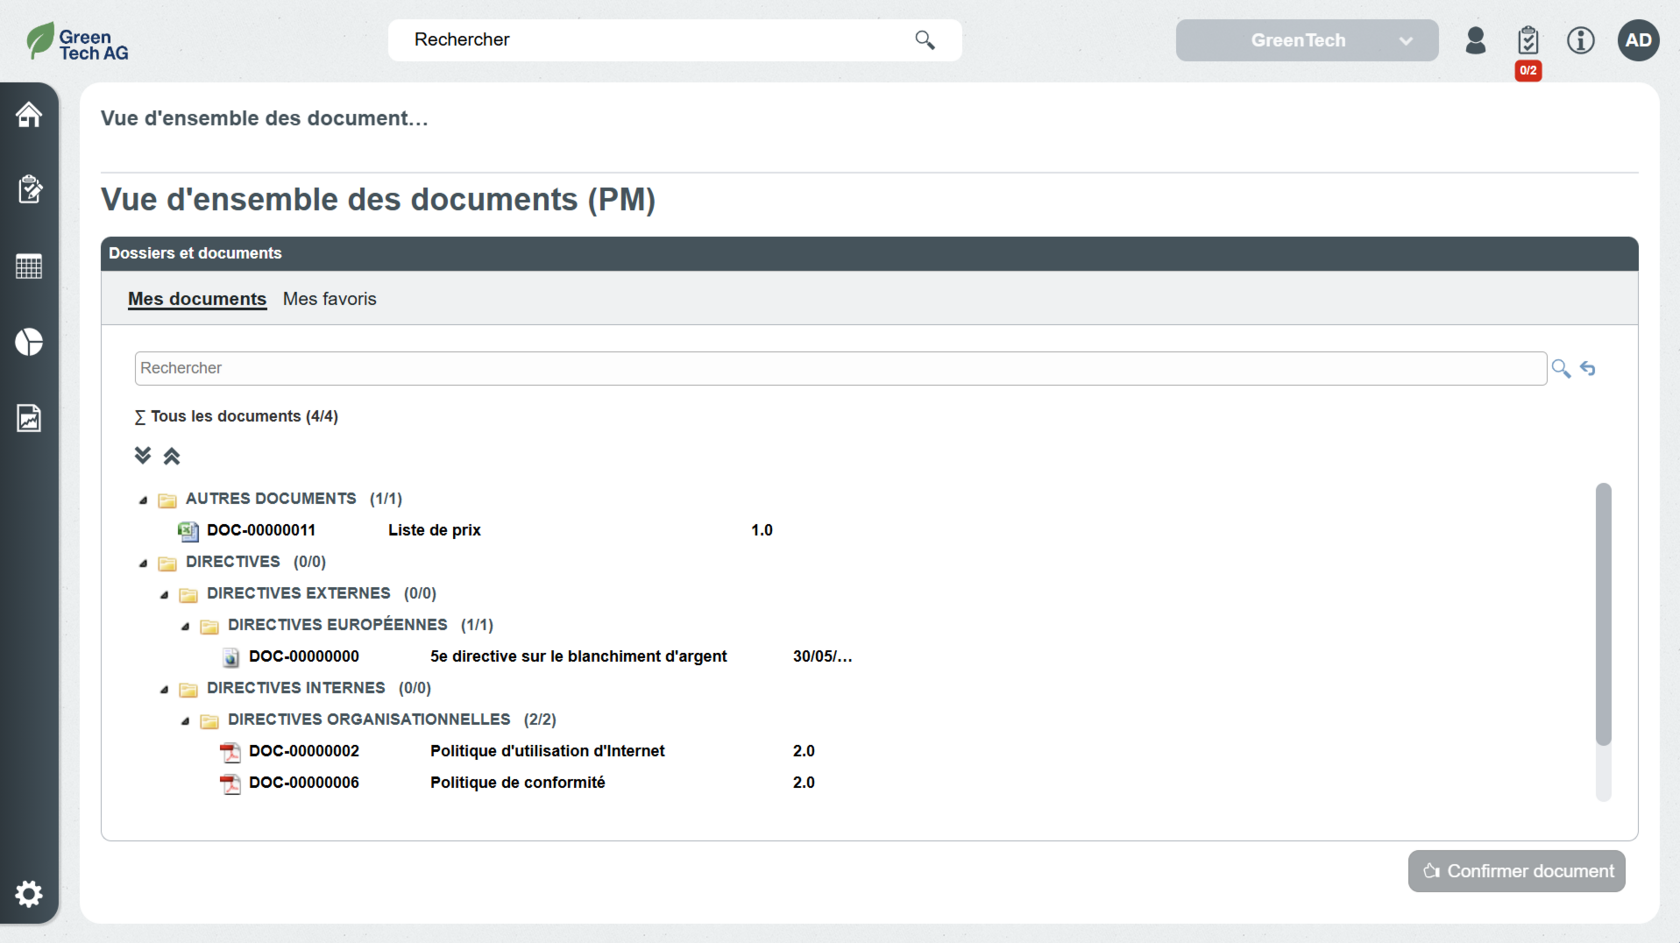Collapse all folders with double-up chevron
The image size is (1680, 943).
click(x=172, y=456)
